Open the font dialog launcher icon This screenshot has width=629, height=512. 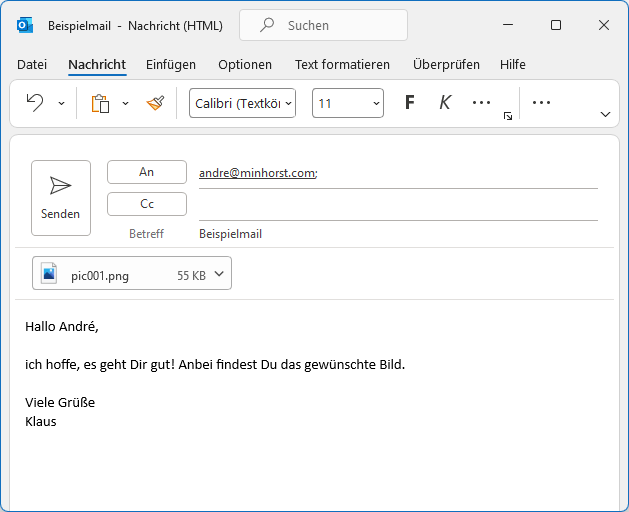click(x=508, y=117)
